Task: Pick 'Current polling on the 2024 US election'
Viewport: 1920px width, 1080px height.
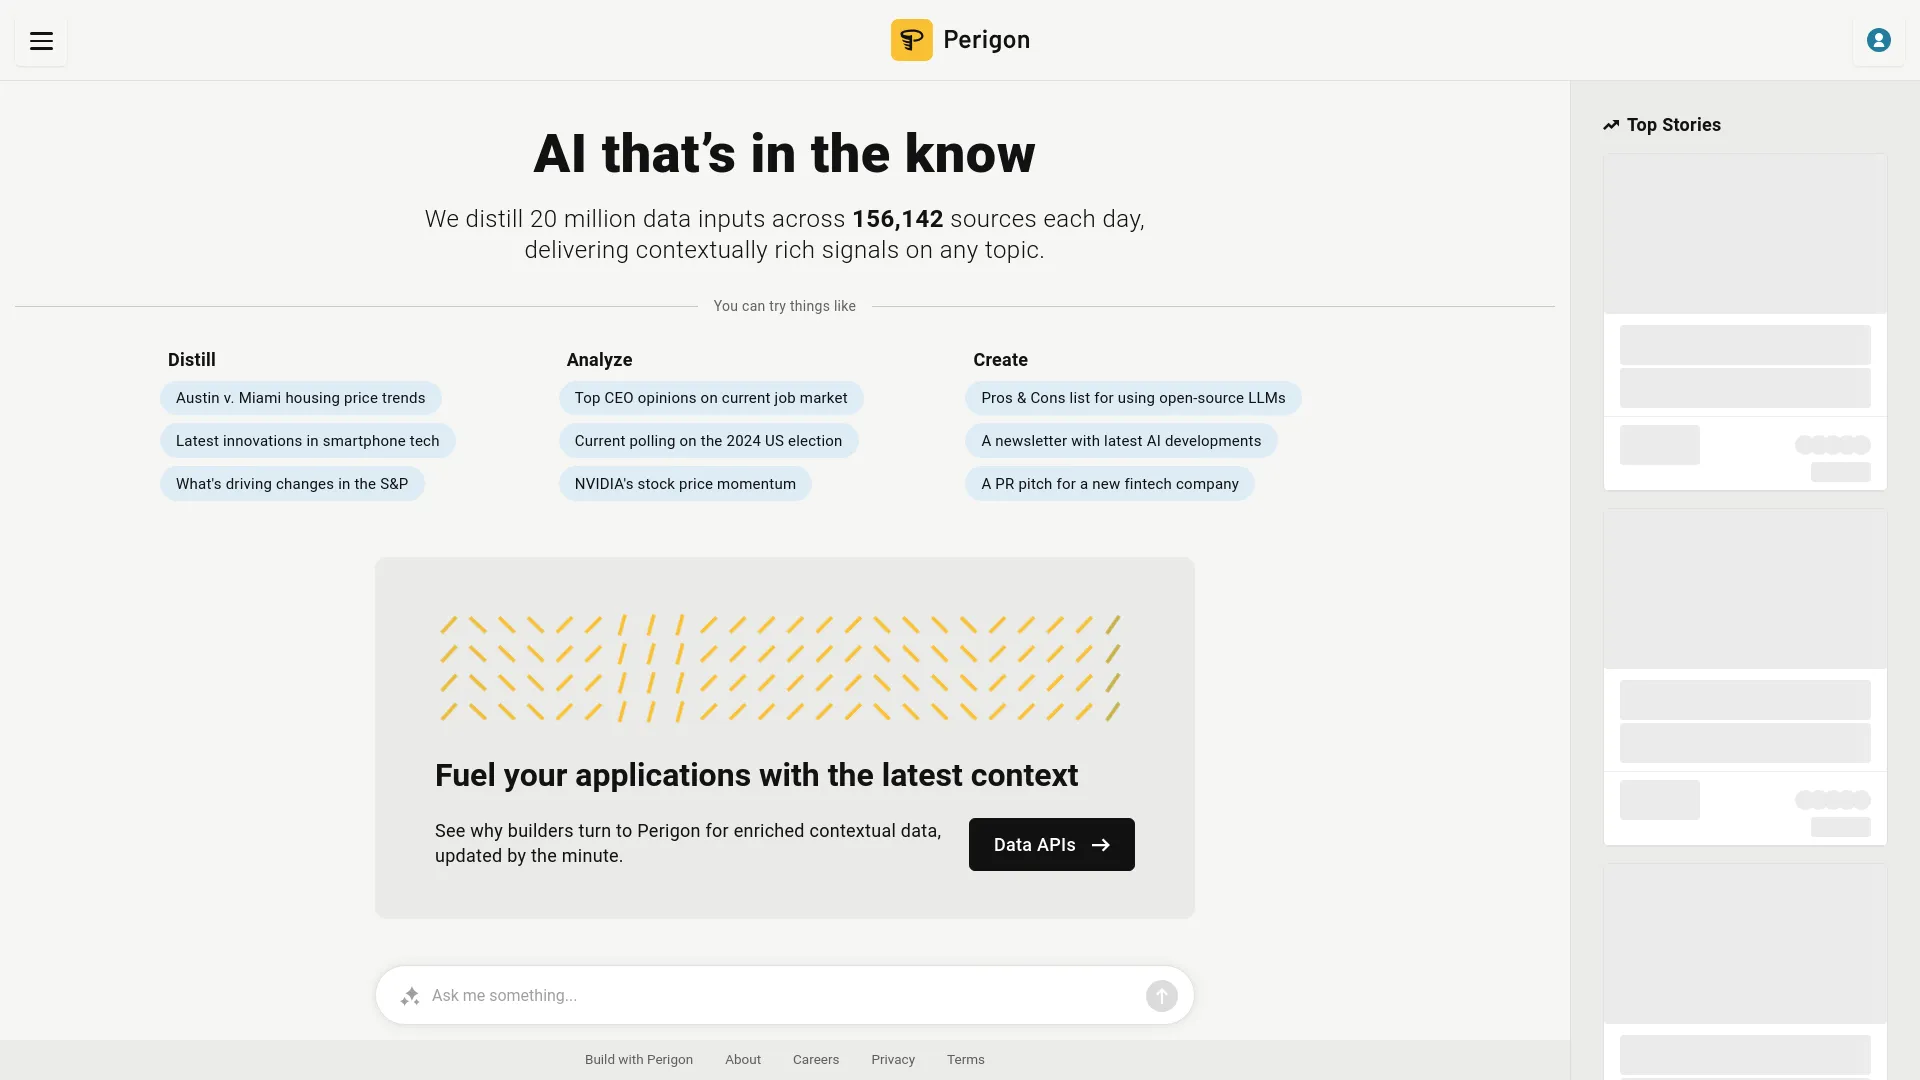Action: [x=708, y=440]
